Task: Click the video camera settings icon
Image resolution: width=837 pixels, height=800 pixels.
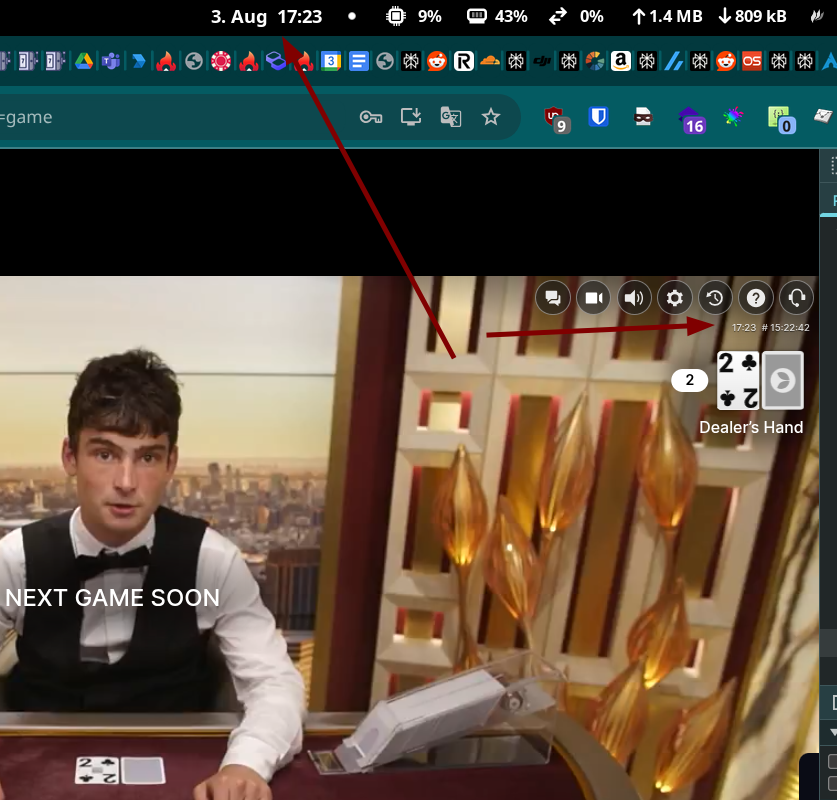Action: pyautogui.click(x=594, y=297)
